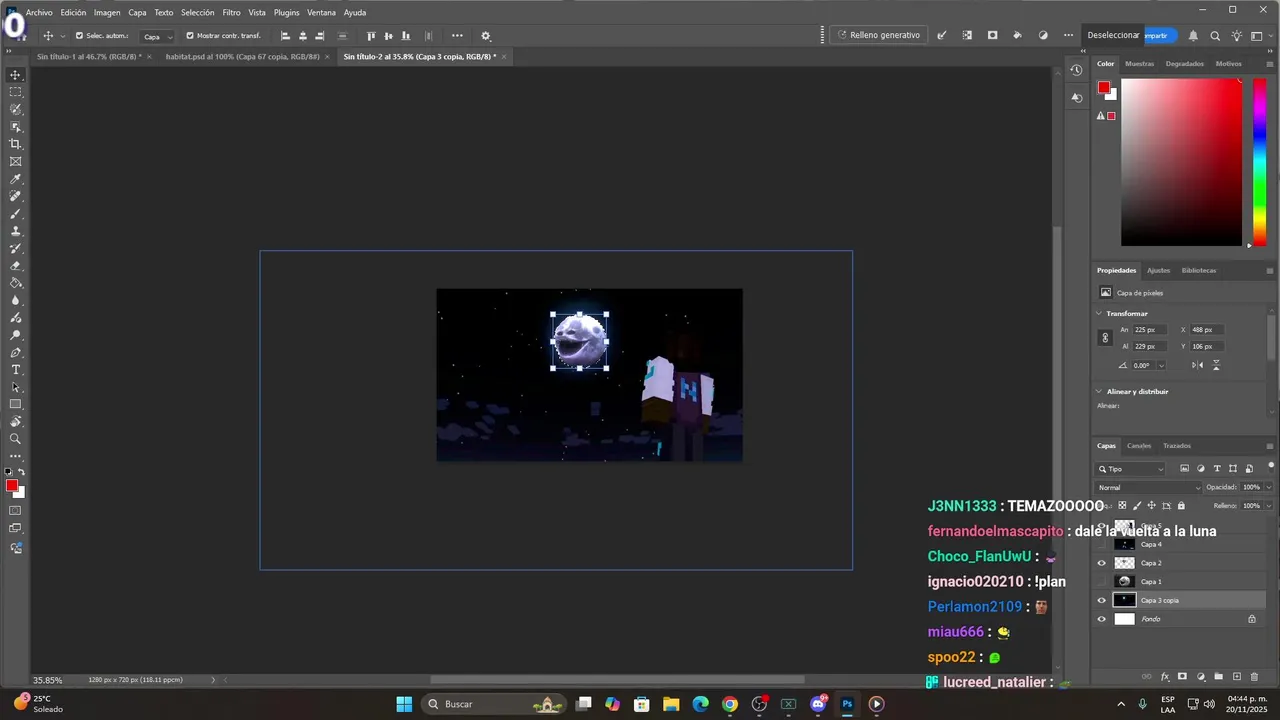
Task: Toggle Quick Mask mode icon
Action: tap(15, 511)
